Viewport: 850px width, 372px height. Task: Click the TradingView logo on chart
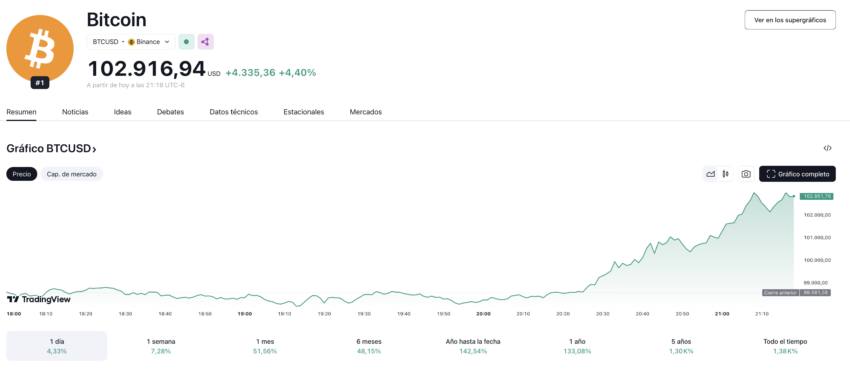pyautogui.click(x=38, y=299)
